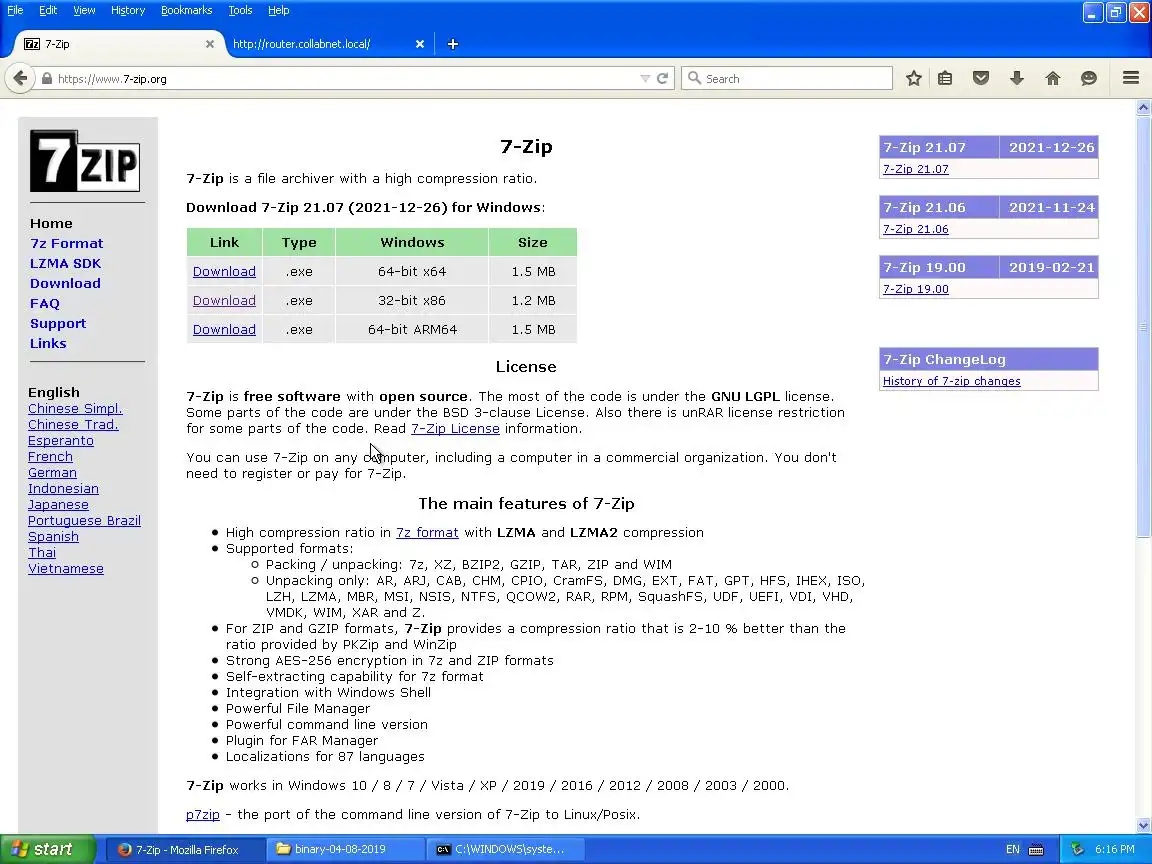1152x864 pixels.
Task: Open the URL history dropdown arrow
Action: [645, 79]
